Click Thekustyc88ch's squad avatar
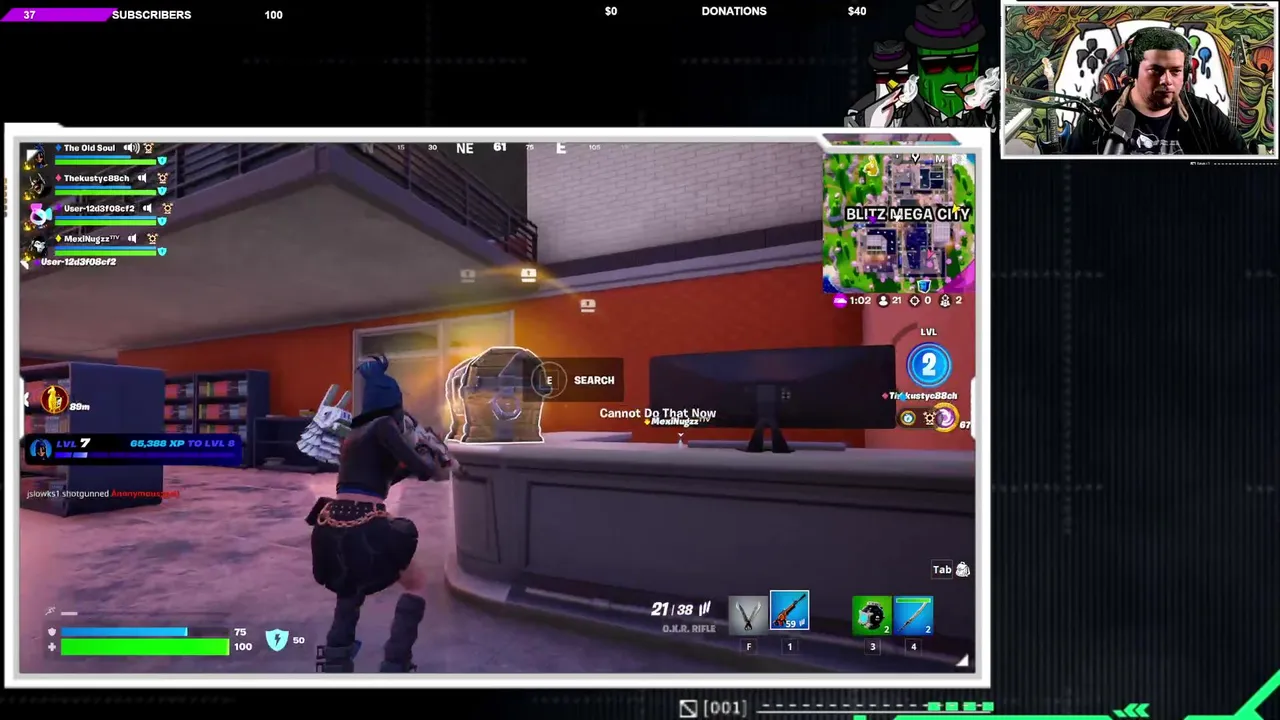The width and height of the screenshot is (1280, 720). (x=38, y=185)
